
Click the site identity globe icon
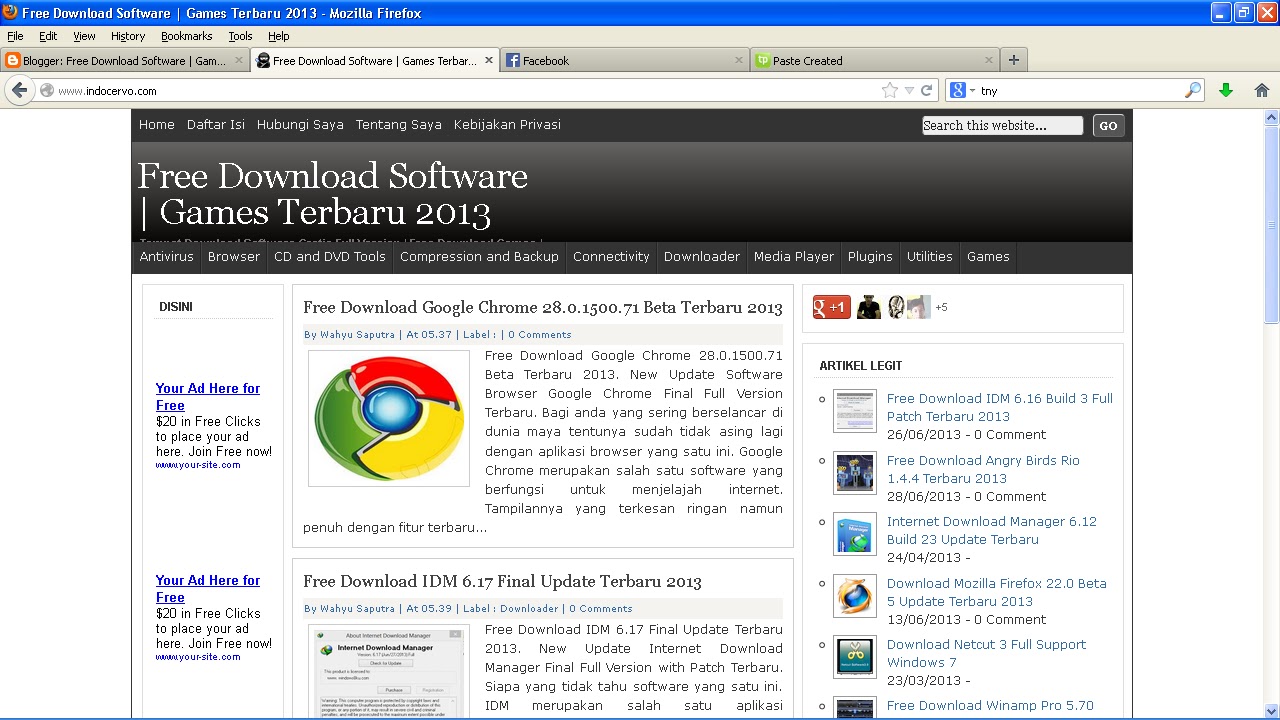point(46,90)
